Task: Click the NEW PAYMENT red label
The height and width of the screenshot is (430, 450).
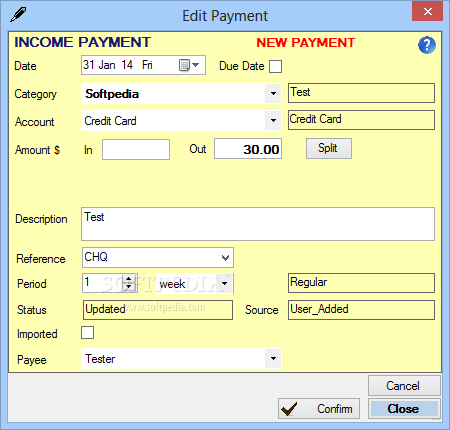Action: [x=306, y=43]
